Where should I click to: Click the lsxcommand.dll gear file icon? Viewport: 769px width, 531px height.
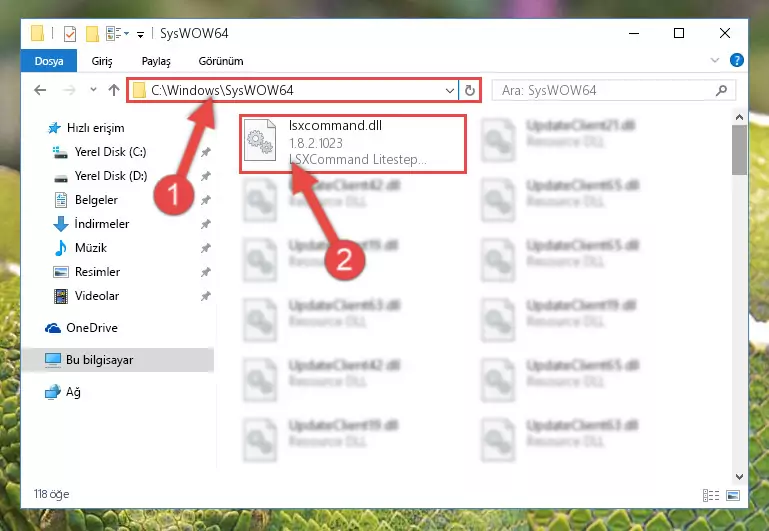(x=260, y=140)
